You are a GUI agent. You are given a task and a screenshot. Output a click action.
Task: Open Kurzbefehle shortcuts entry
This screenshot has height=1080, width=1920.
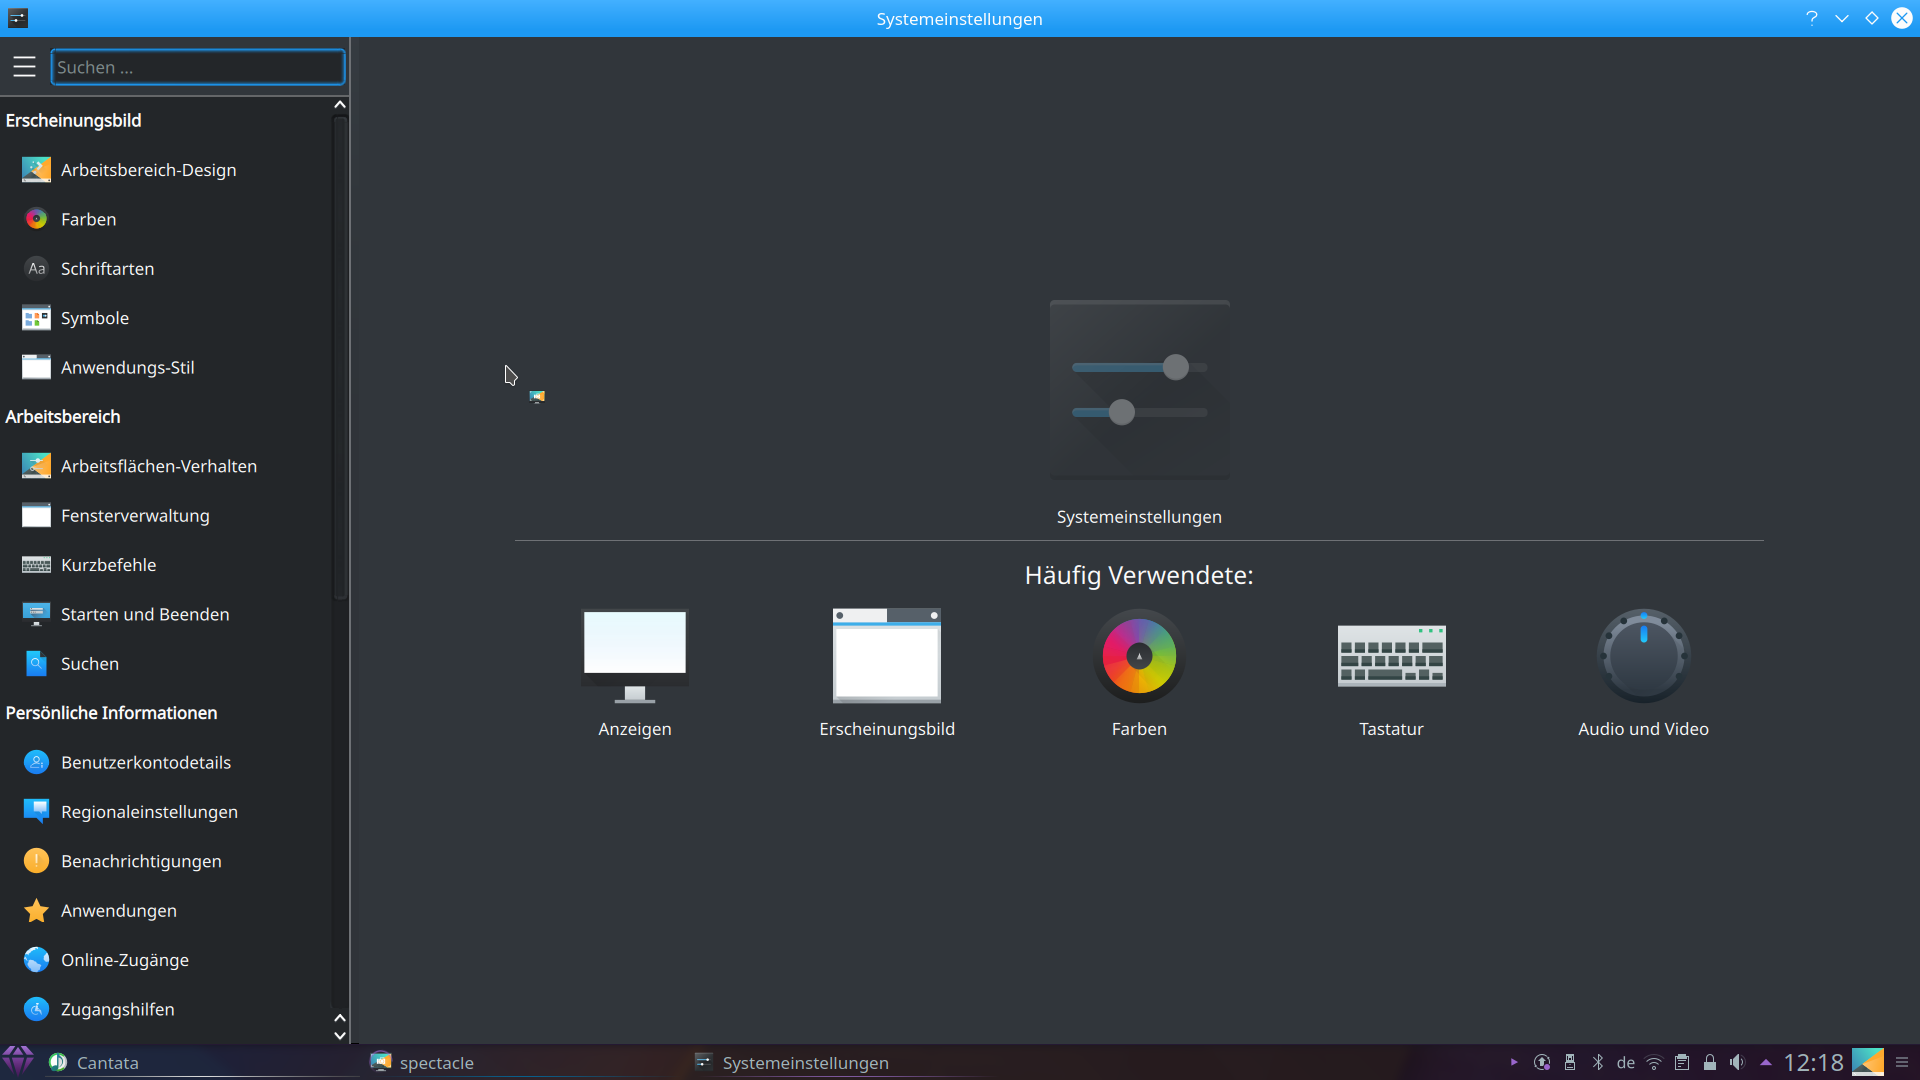click(108, 565)
